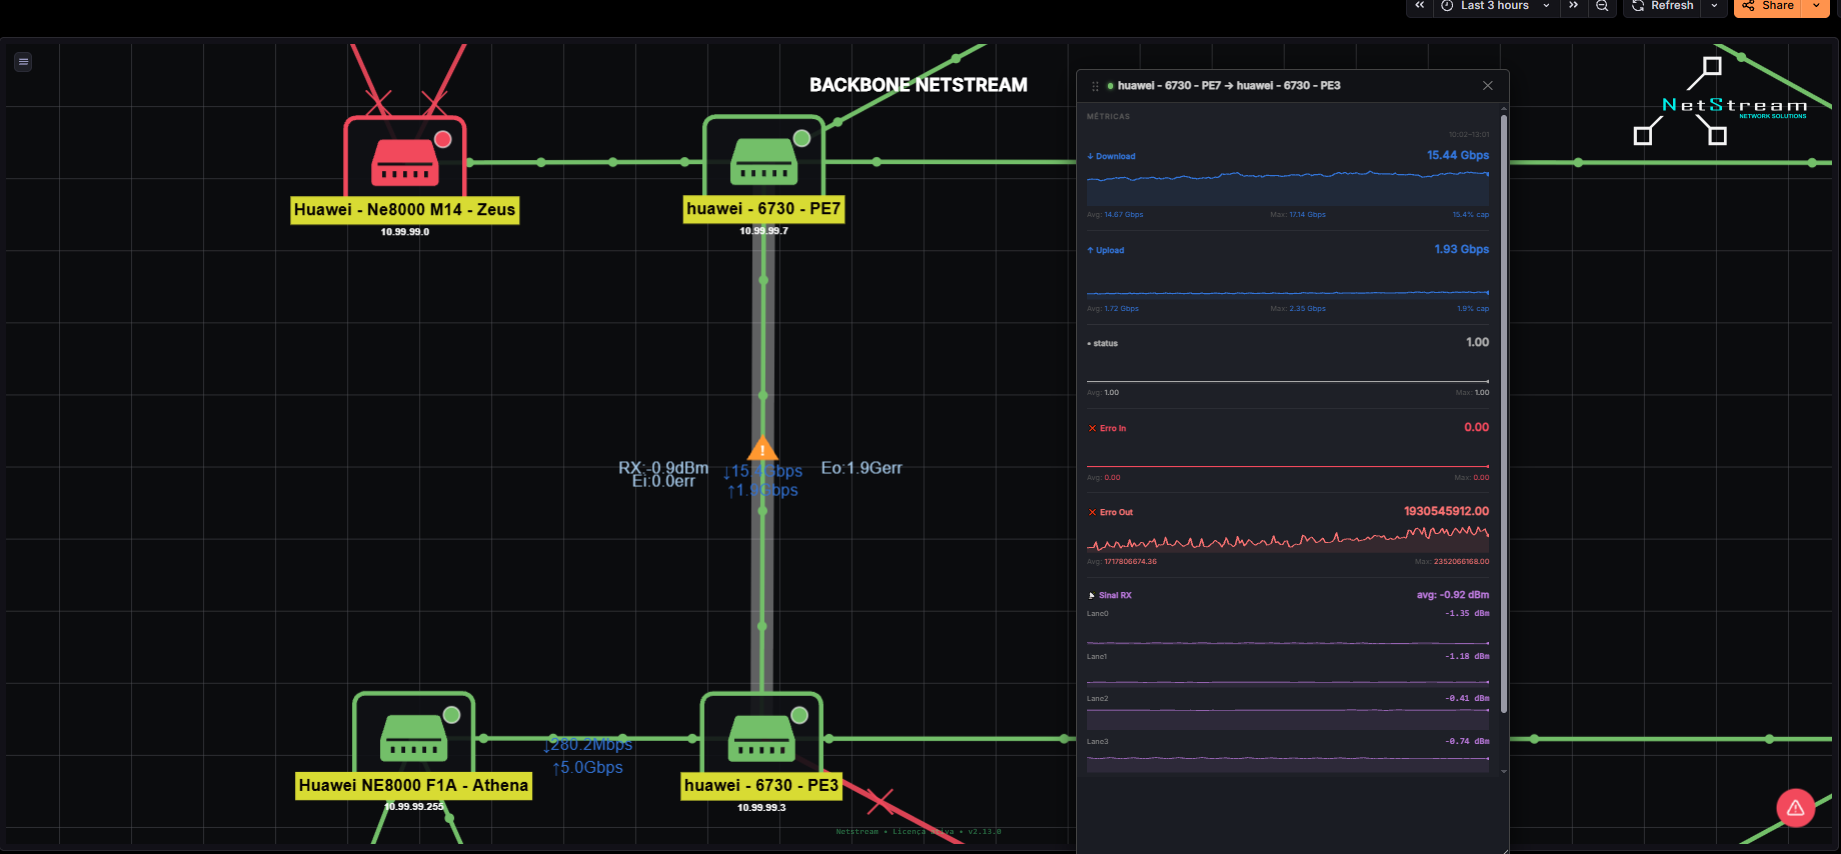Screen dimensions: 1841x854
Task: Click the 15.44 Gbps download value
Action: [1458, 156]
